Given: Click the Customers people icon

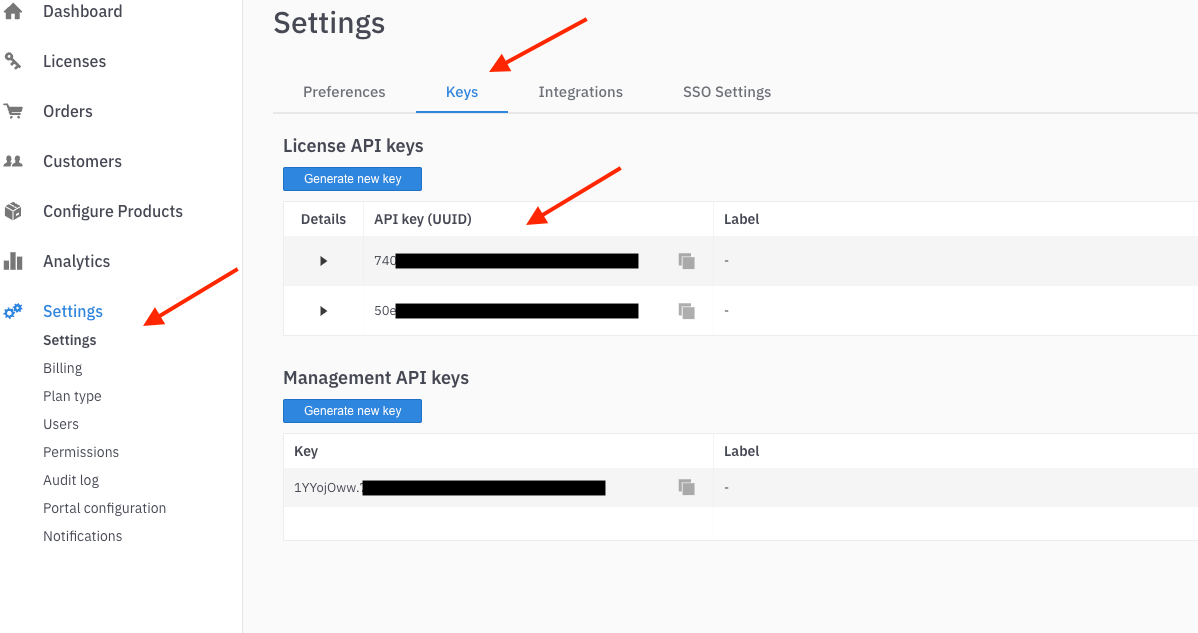Looking at the screenshot, I should [13, 161].
